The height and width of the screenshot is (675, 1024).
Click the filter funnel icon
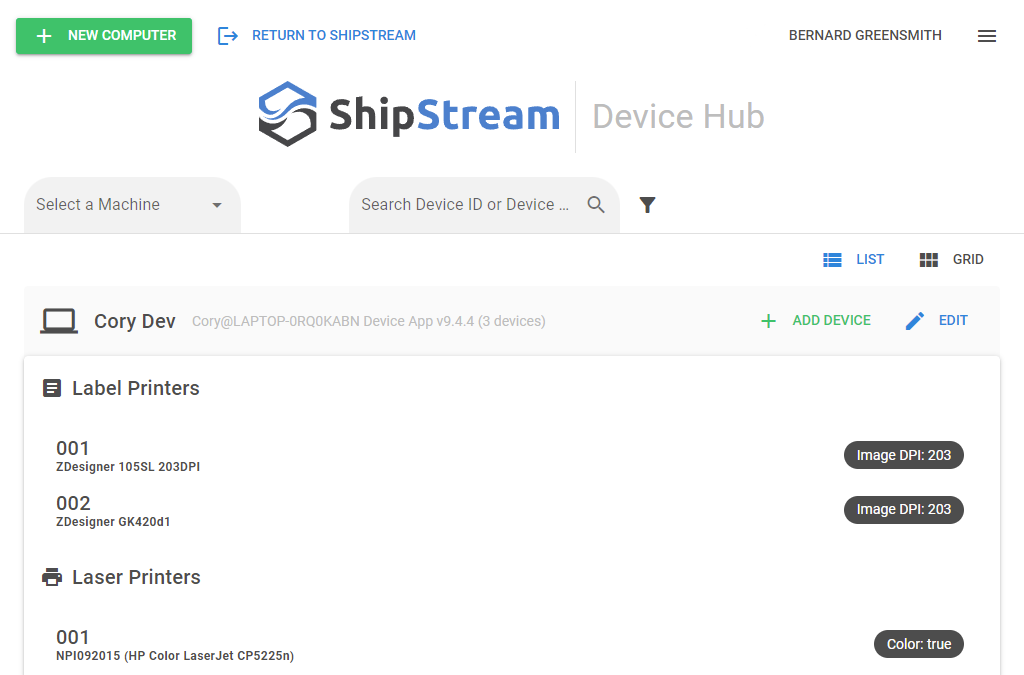pyautogui.click(x=647, y=205)
